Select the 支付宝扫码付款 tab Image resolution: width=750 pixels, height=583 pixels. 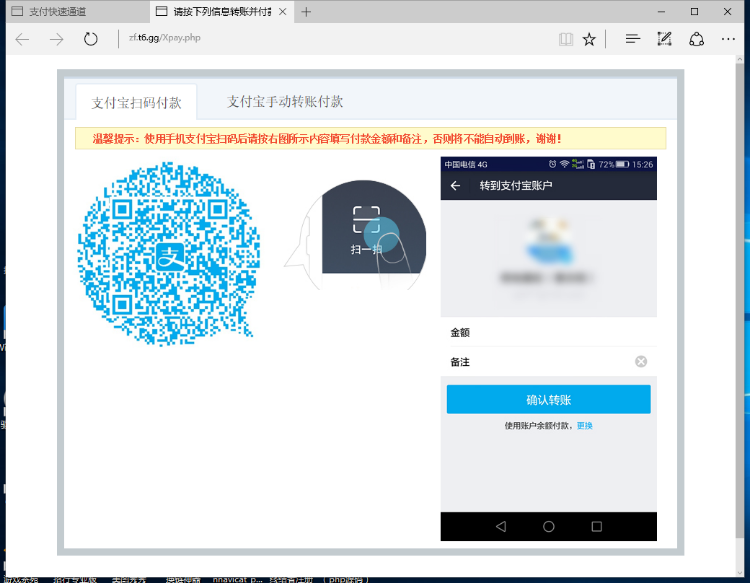(136, 102)
